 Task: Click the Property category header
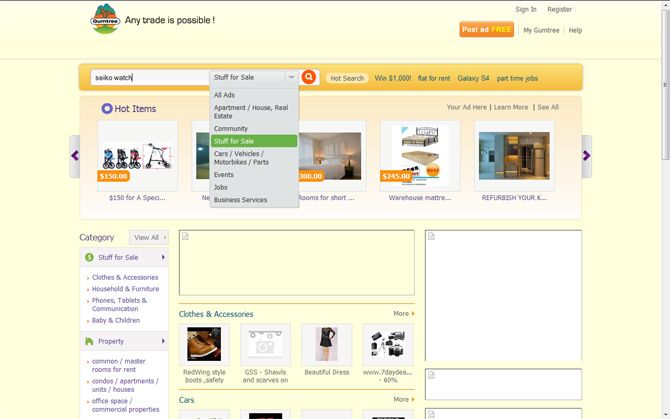coord(124,341)
